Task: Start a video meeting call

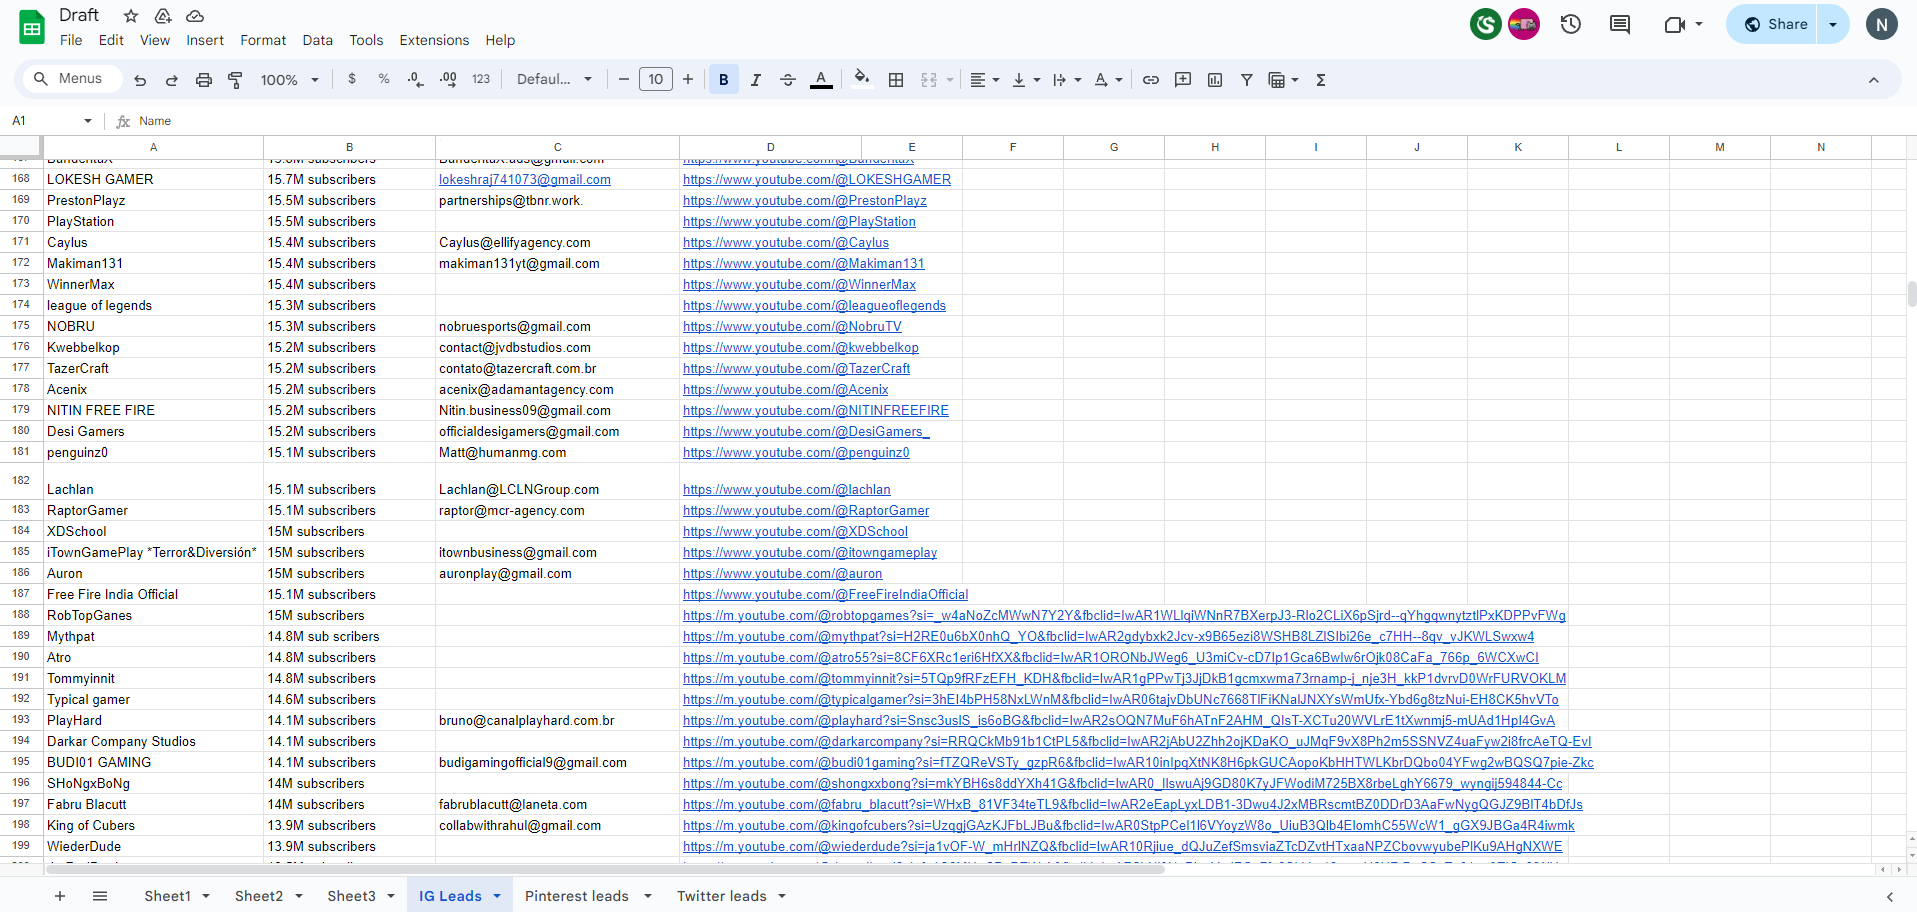Action: pos(1675,24)
